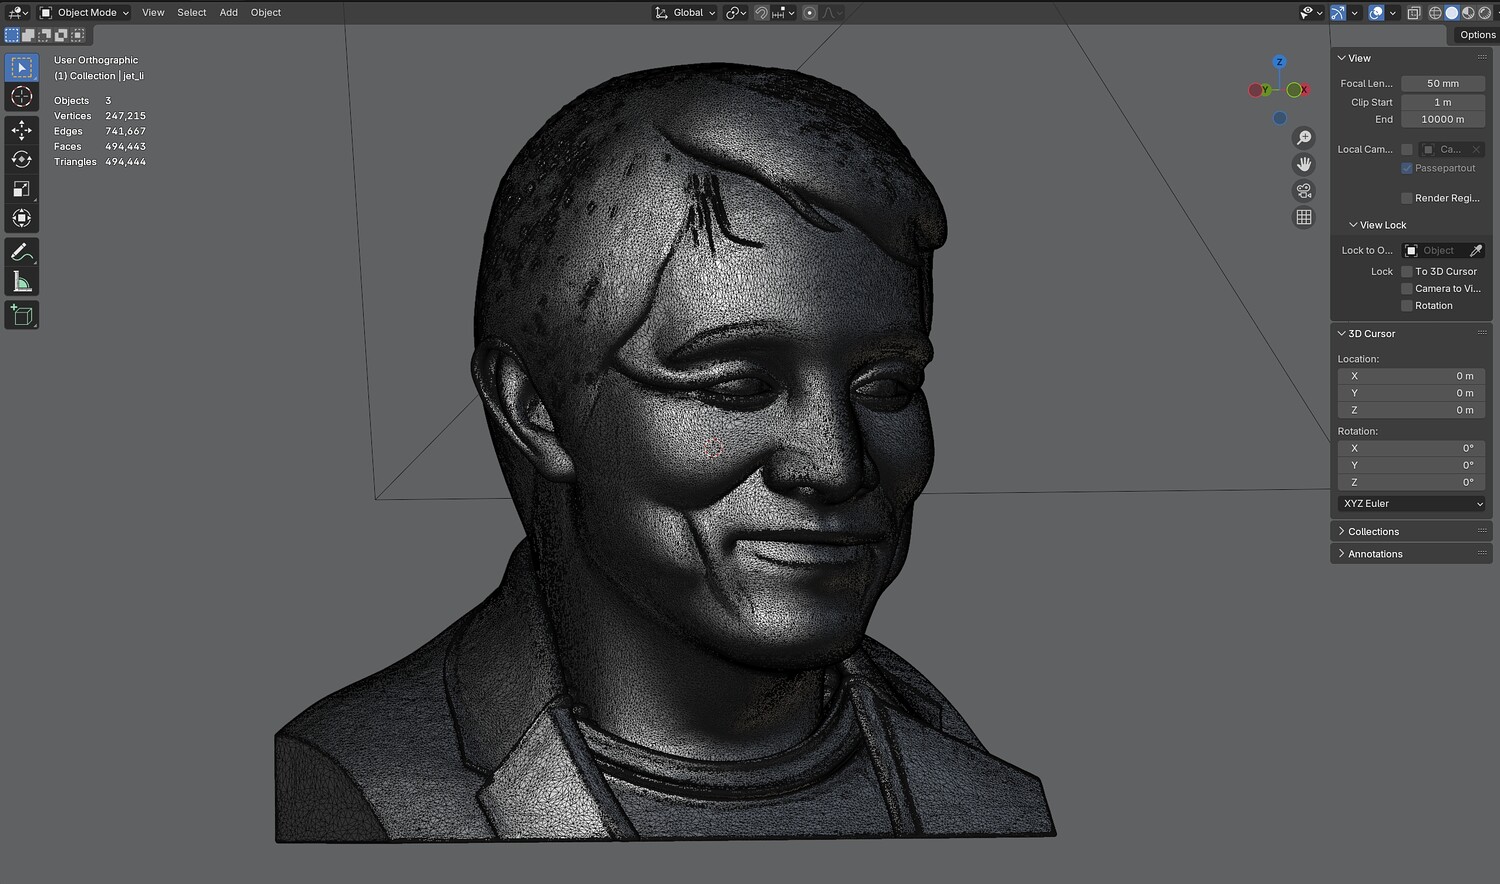Click the blue Z axis gizmo handle
The height and width of the screenshot is (884, 1500).
point(1279,62)
